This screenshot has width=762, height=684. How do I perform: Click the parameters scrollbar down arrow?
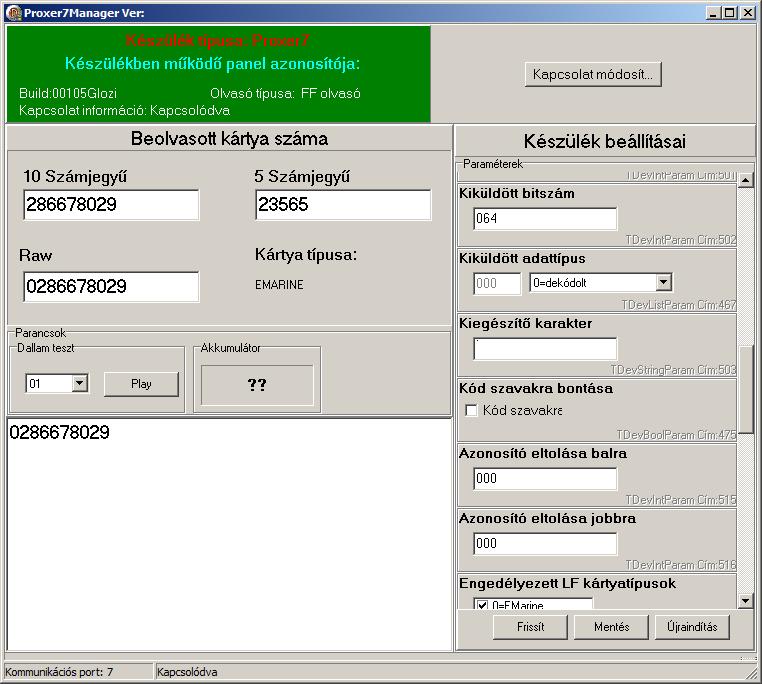coord(745,601)
